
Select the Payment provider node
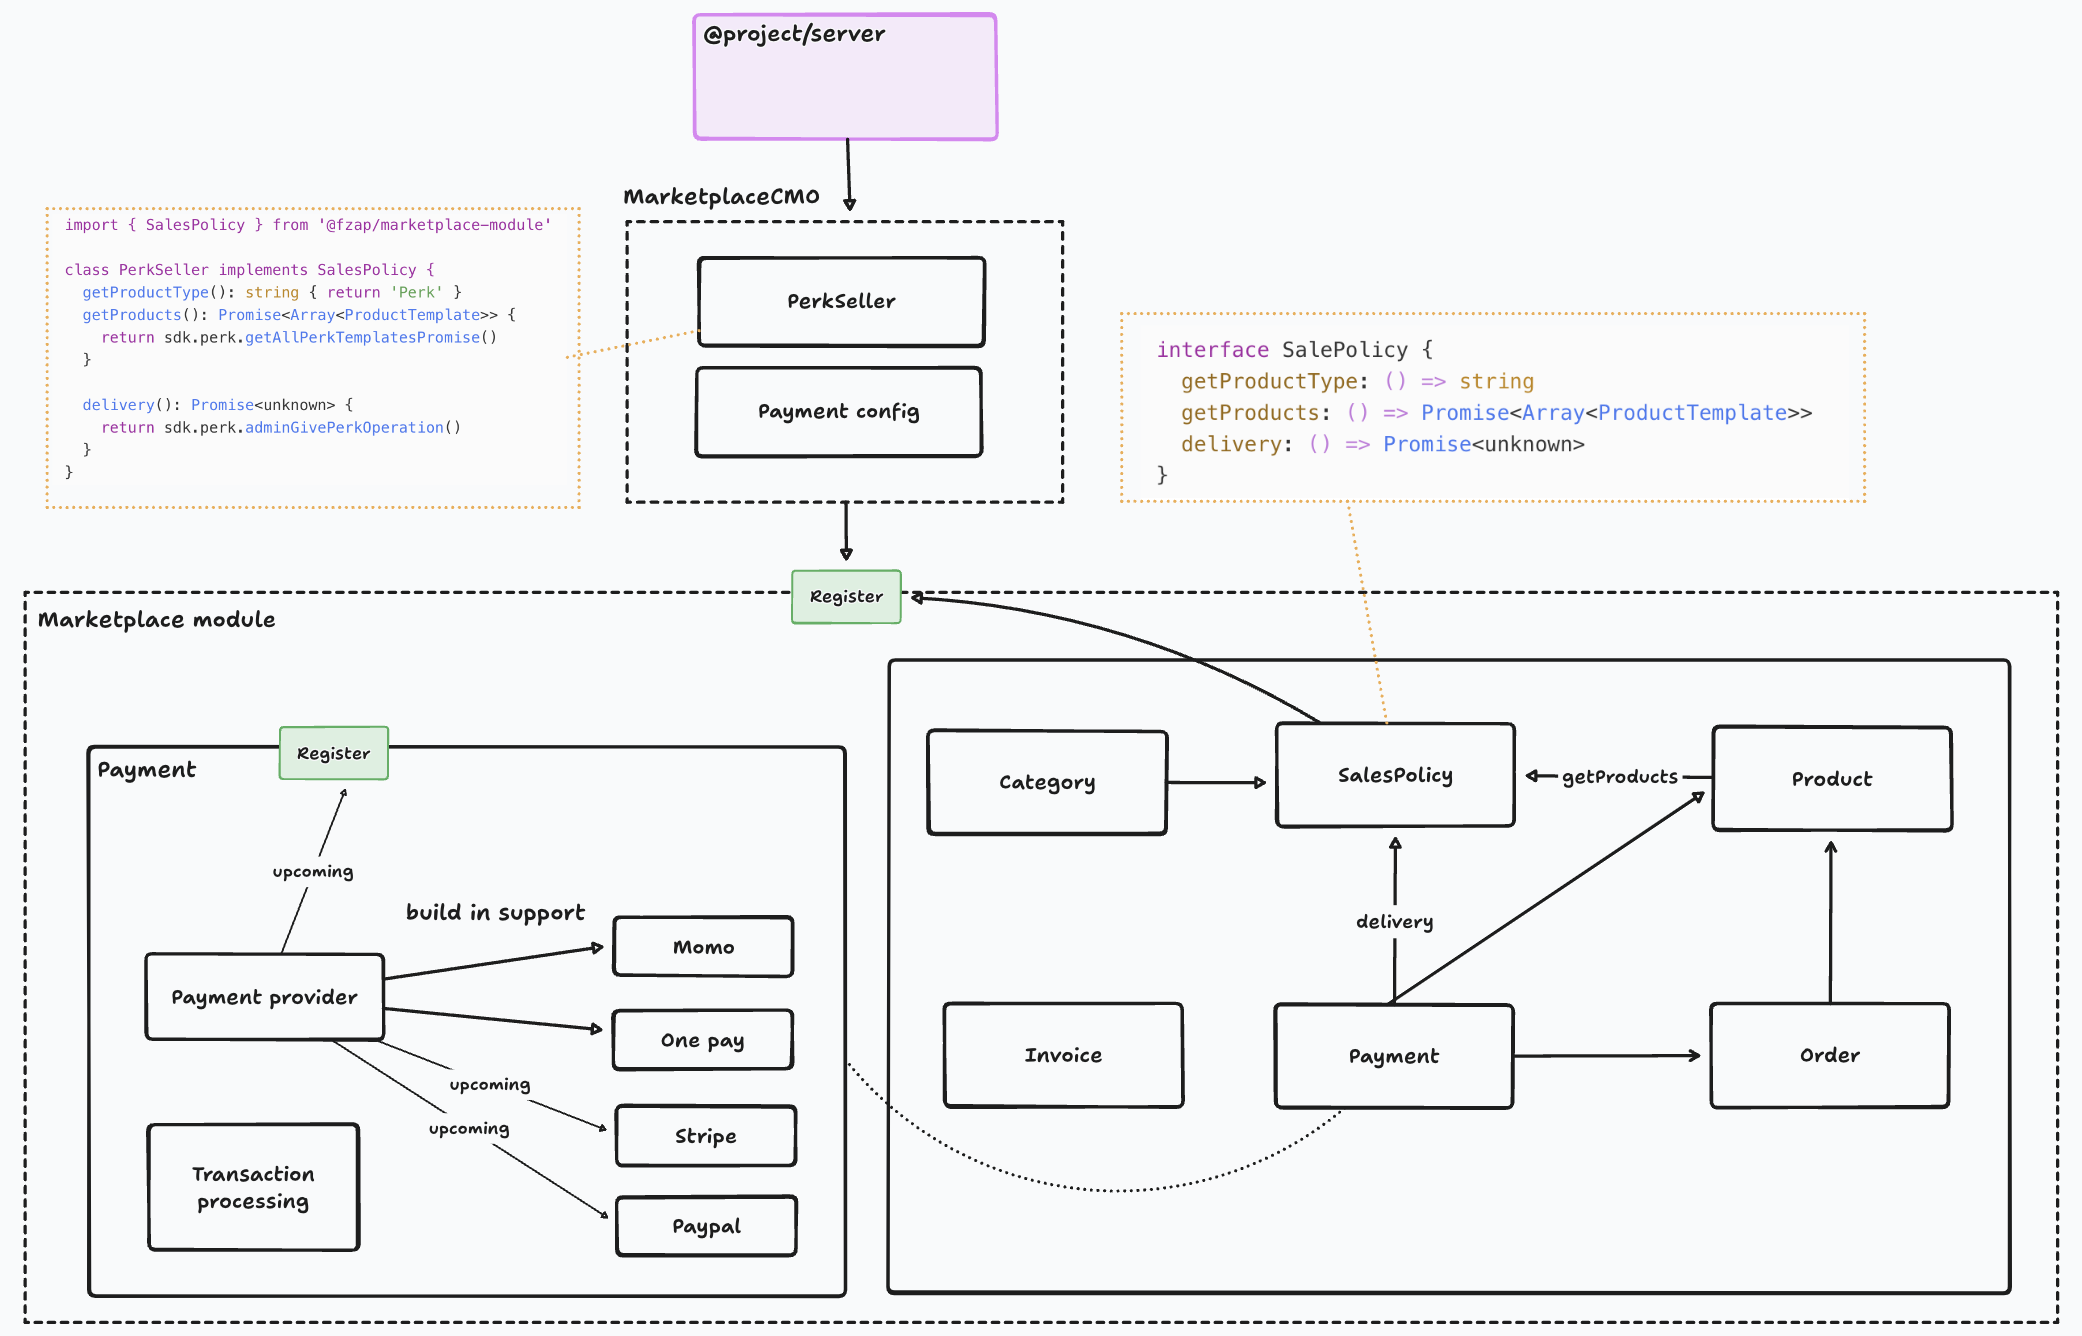tap(263, 996)
